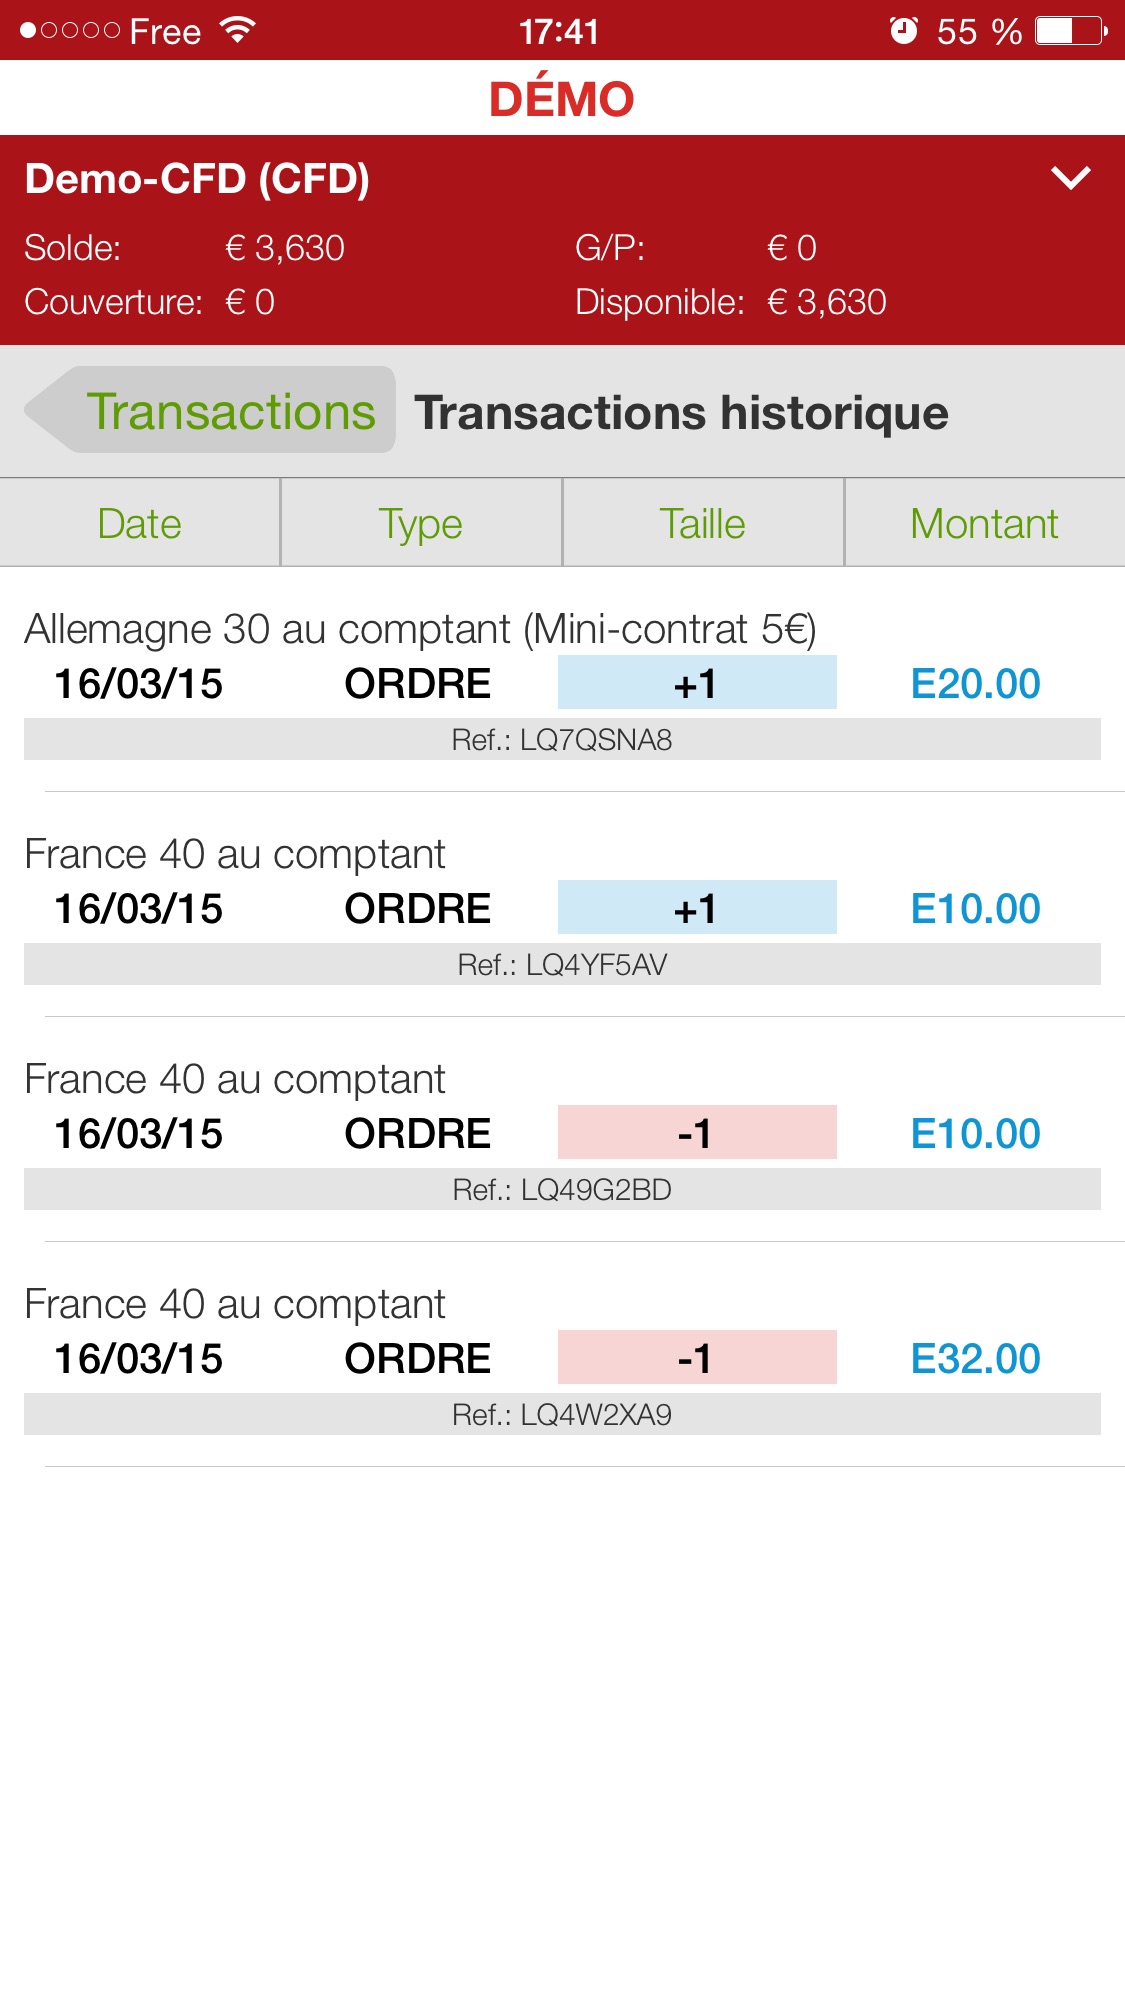Image resolution: width=1125 pixels, height=2001 pixels.
Task: Open reference LQ4YF5AV details
Action: [x=562, y=965]
